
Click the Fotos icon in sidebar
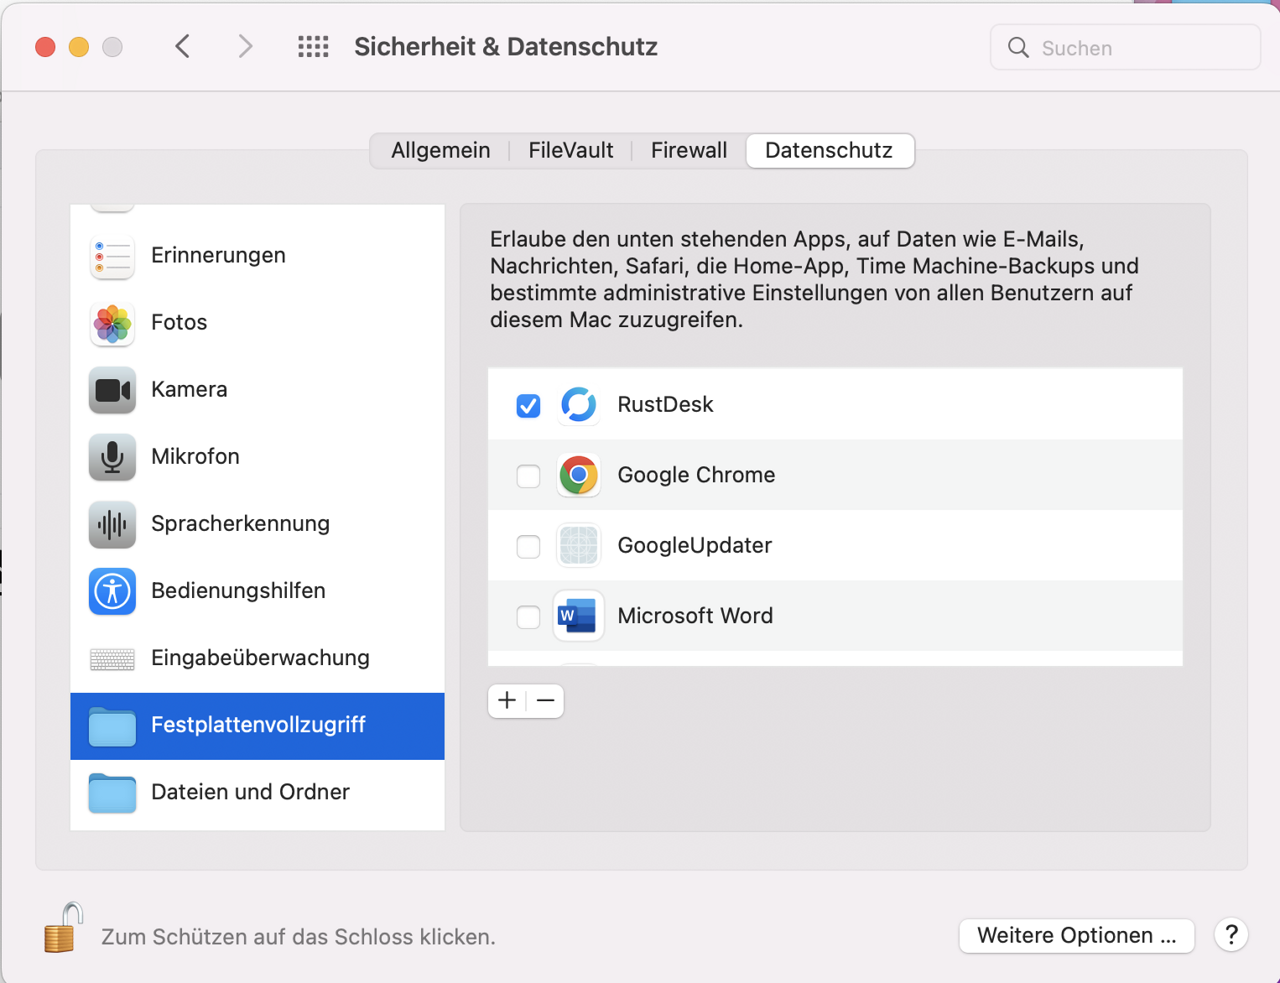coord(112,323)
